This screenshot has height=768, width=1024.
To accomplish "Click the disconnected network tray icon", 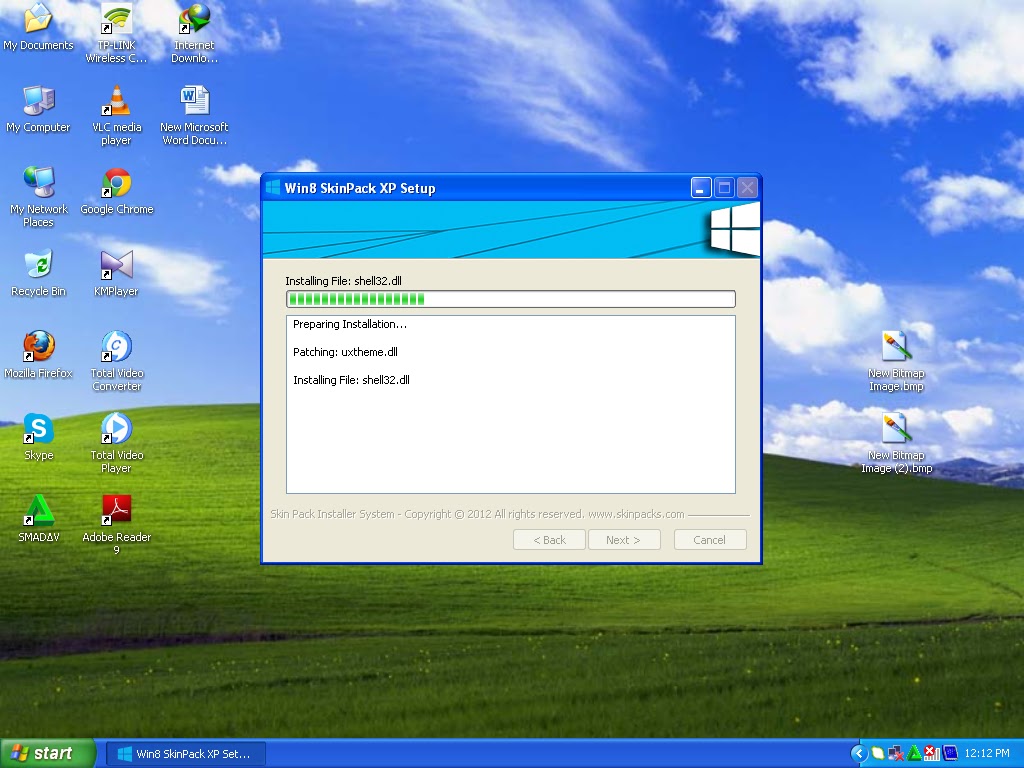I will 893,752.
